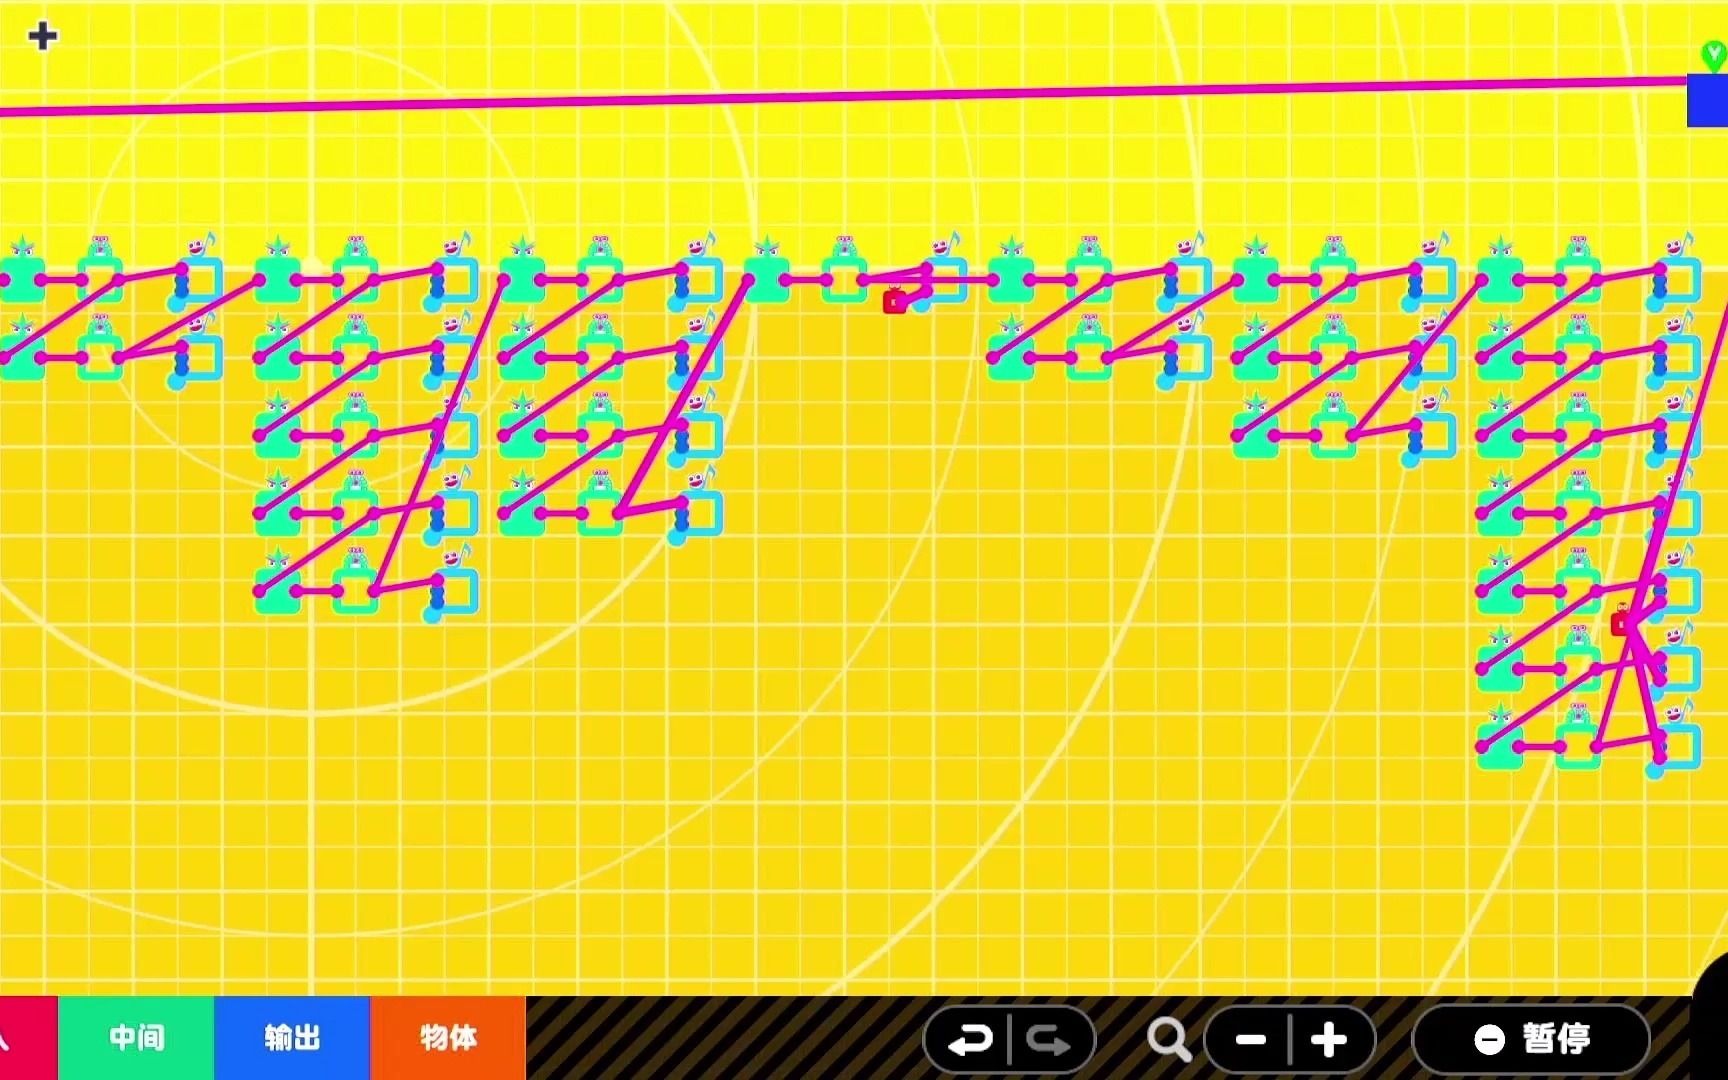Switch to the 输出 (Output) Nodon tab
The width and height of the screenshot is (1728, 1080).
point(292,1038)
